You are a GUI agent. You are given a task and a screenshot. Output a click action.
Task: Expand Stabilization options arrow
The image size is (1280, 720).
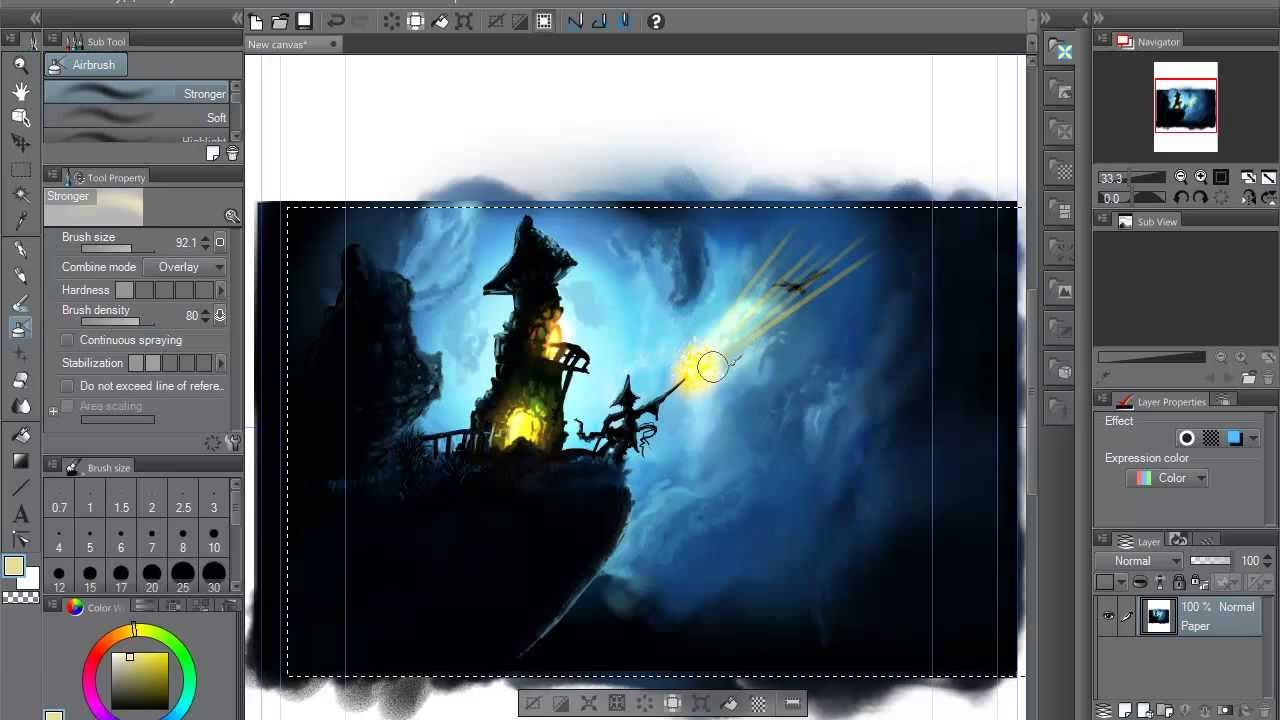pyautogui.click(x=221, y=363)
